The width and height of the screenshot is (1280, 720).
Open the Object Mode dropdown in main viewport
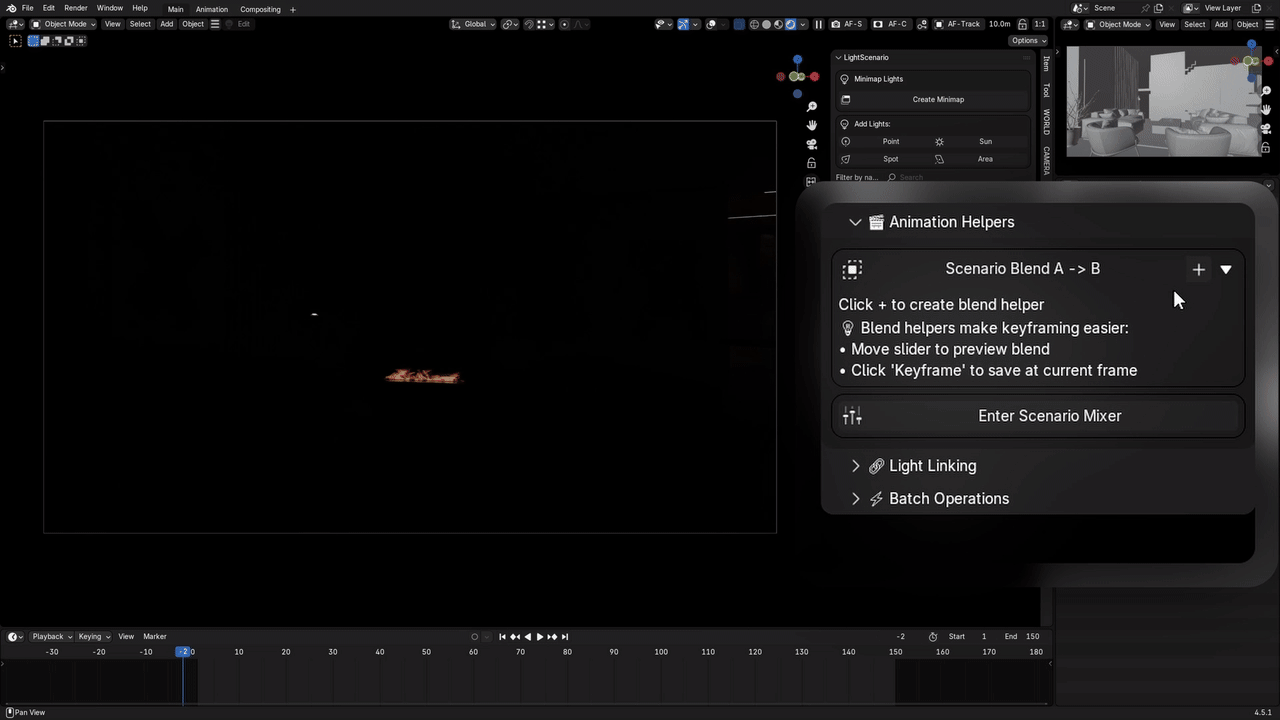click(63, 24)
